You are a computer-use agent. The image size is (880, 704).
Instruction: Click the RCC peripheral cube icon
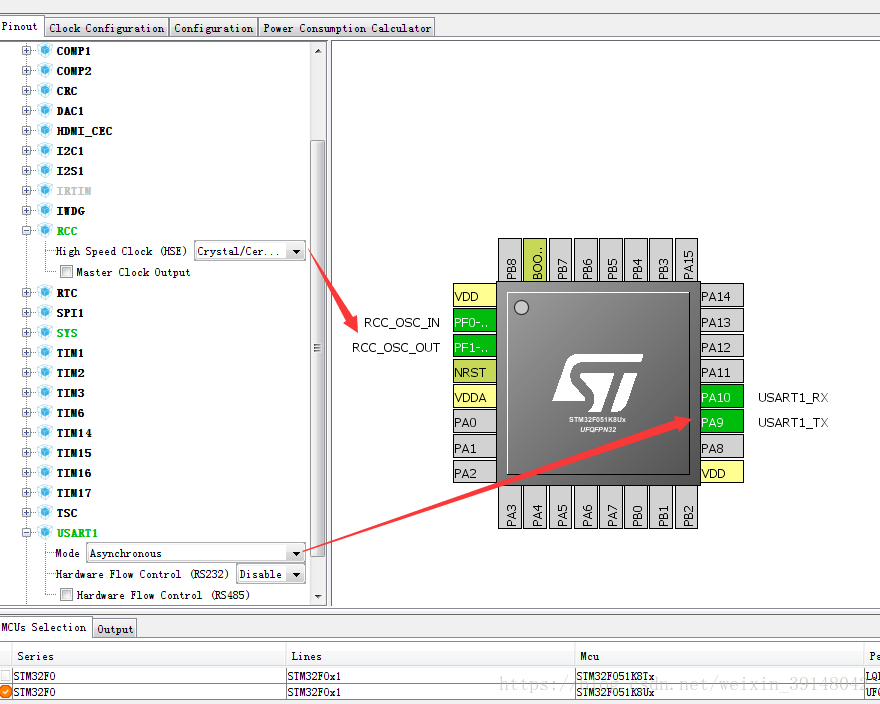pyautogui.click(x=45, y=230)
